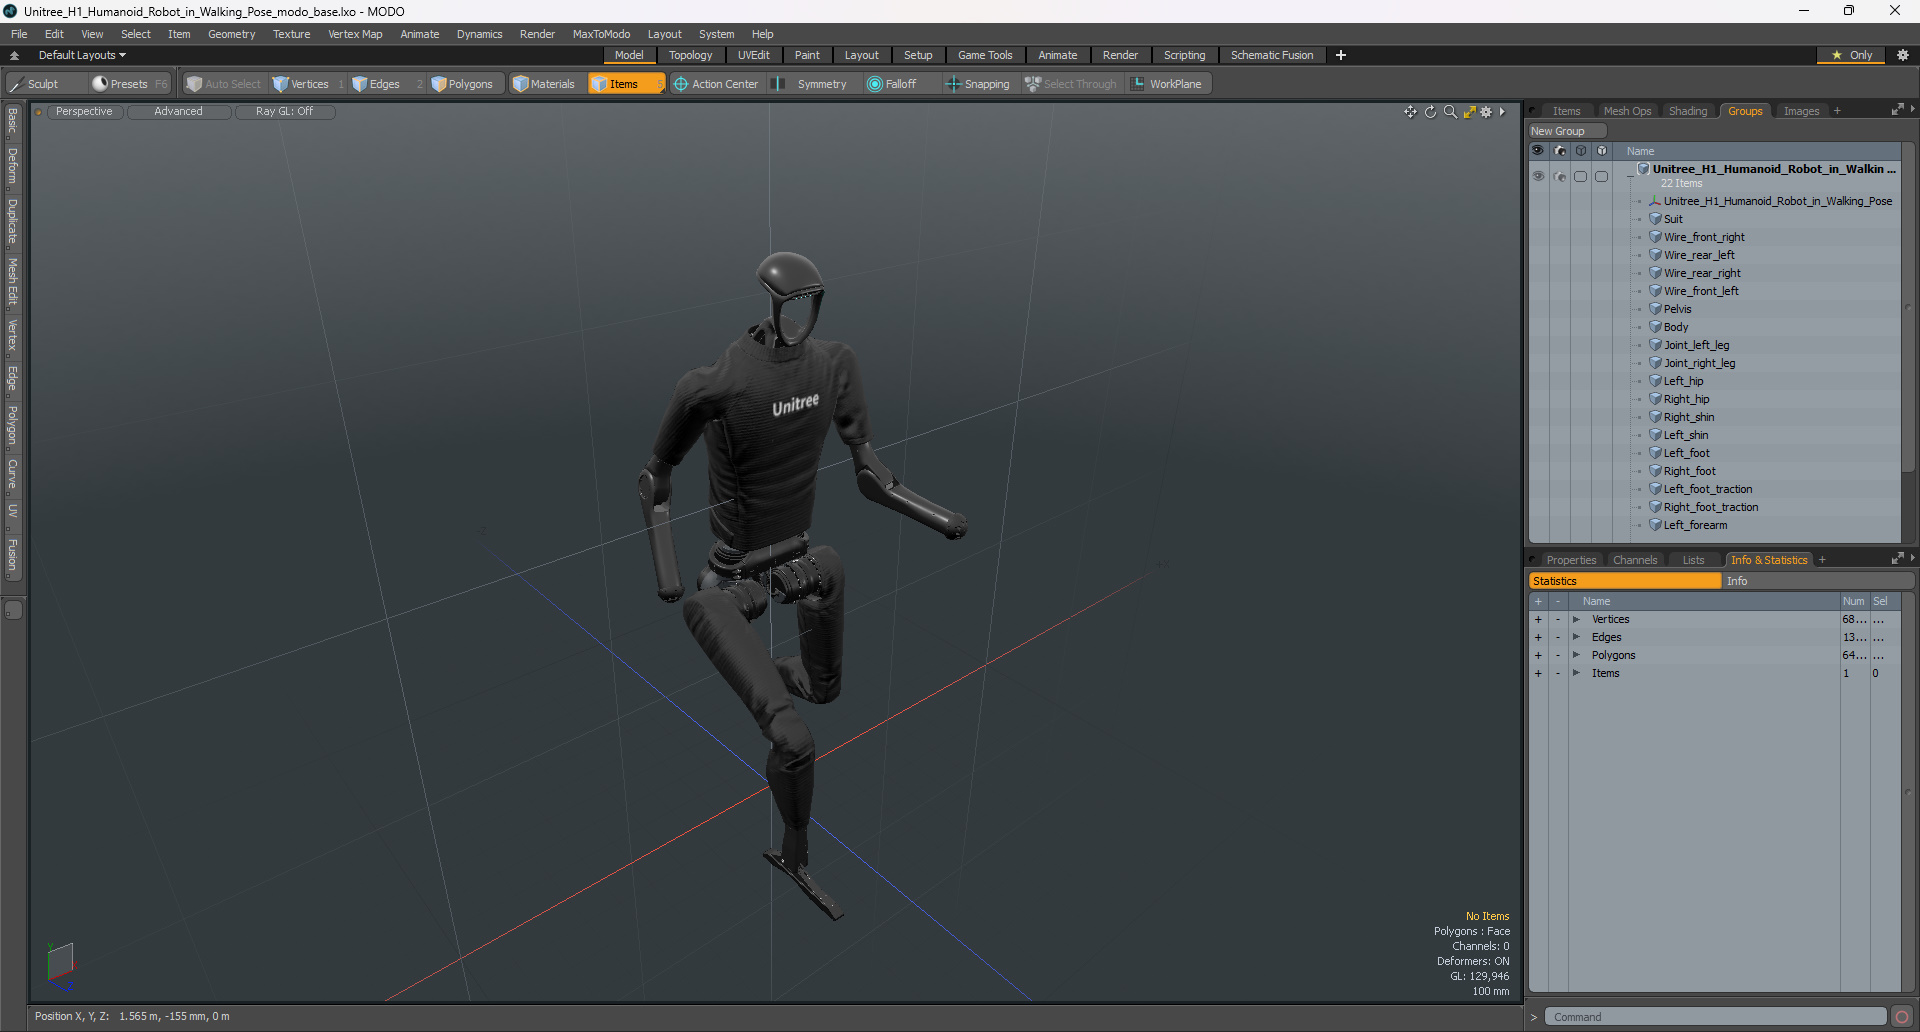This screenshot has height=1032, width=1920.
Task: Click plus button on Polygons statistics row
Action: pos(1538,656)
